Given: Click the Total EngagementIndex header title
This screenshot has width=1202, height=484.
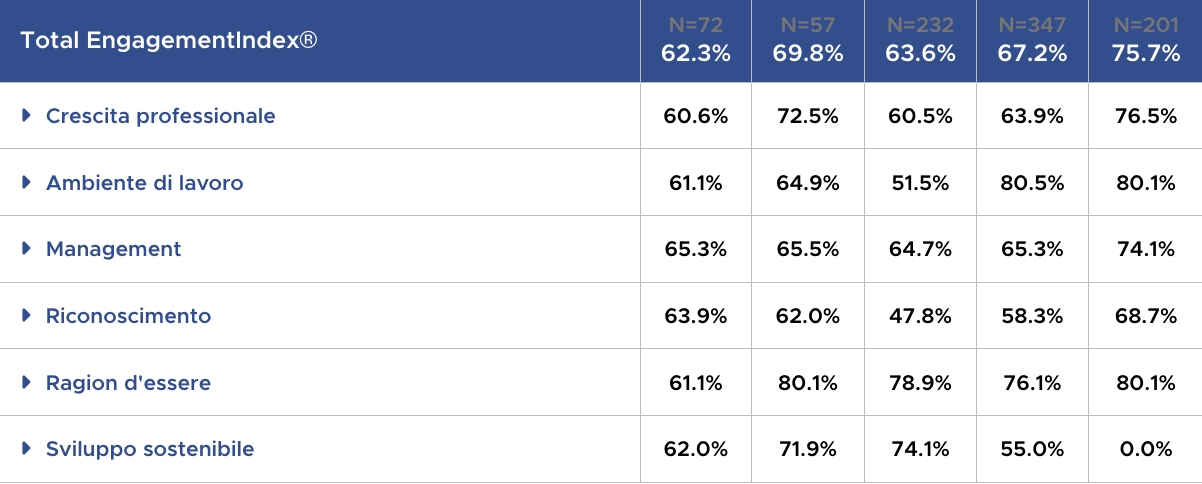Looking at the screenshot, I should click(169, 41).
